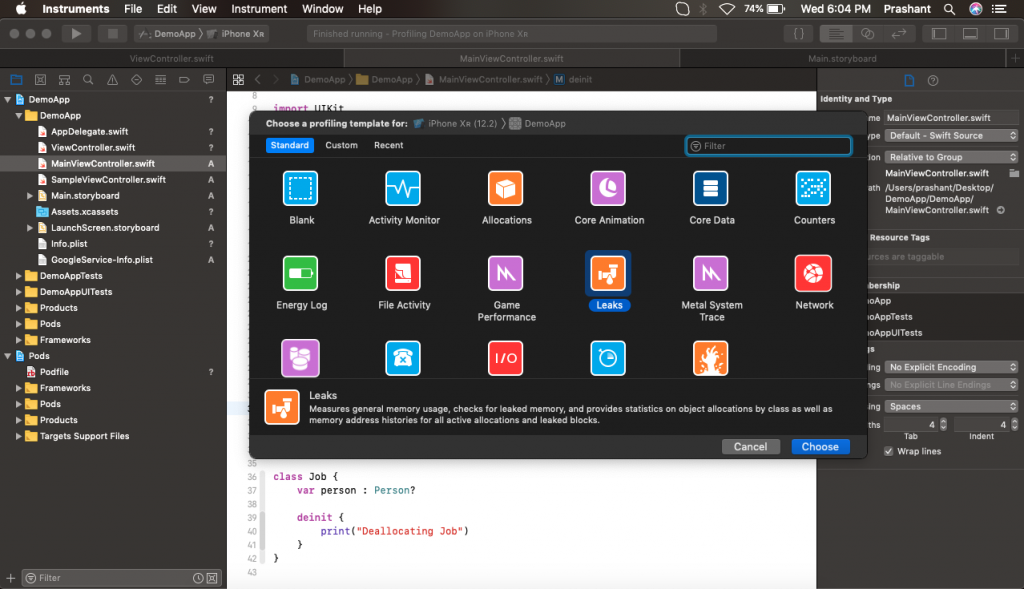Screen dimensions: 1024x589
Task: Open the Breakpoint navigator icon
Action: (x=184, y=80)
